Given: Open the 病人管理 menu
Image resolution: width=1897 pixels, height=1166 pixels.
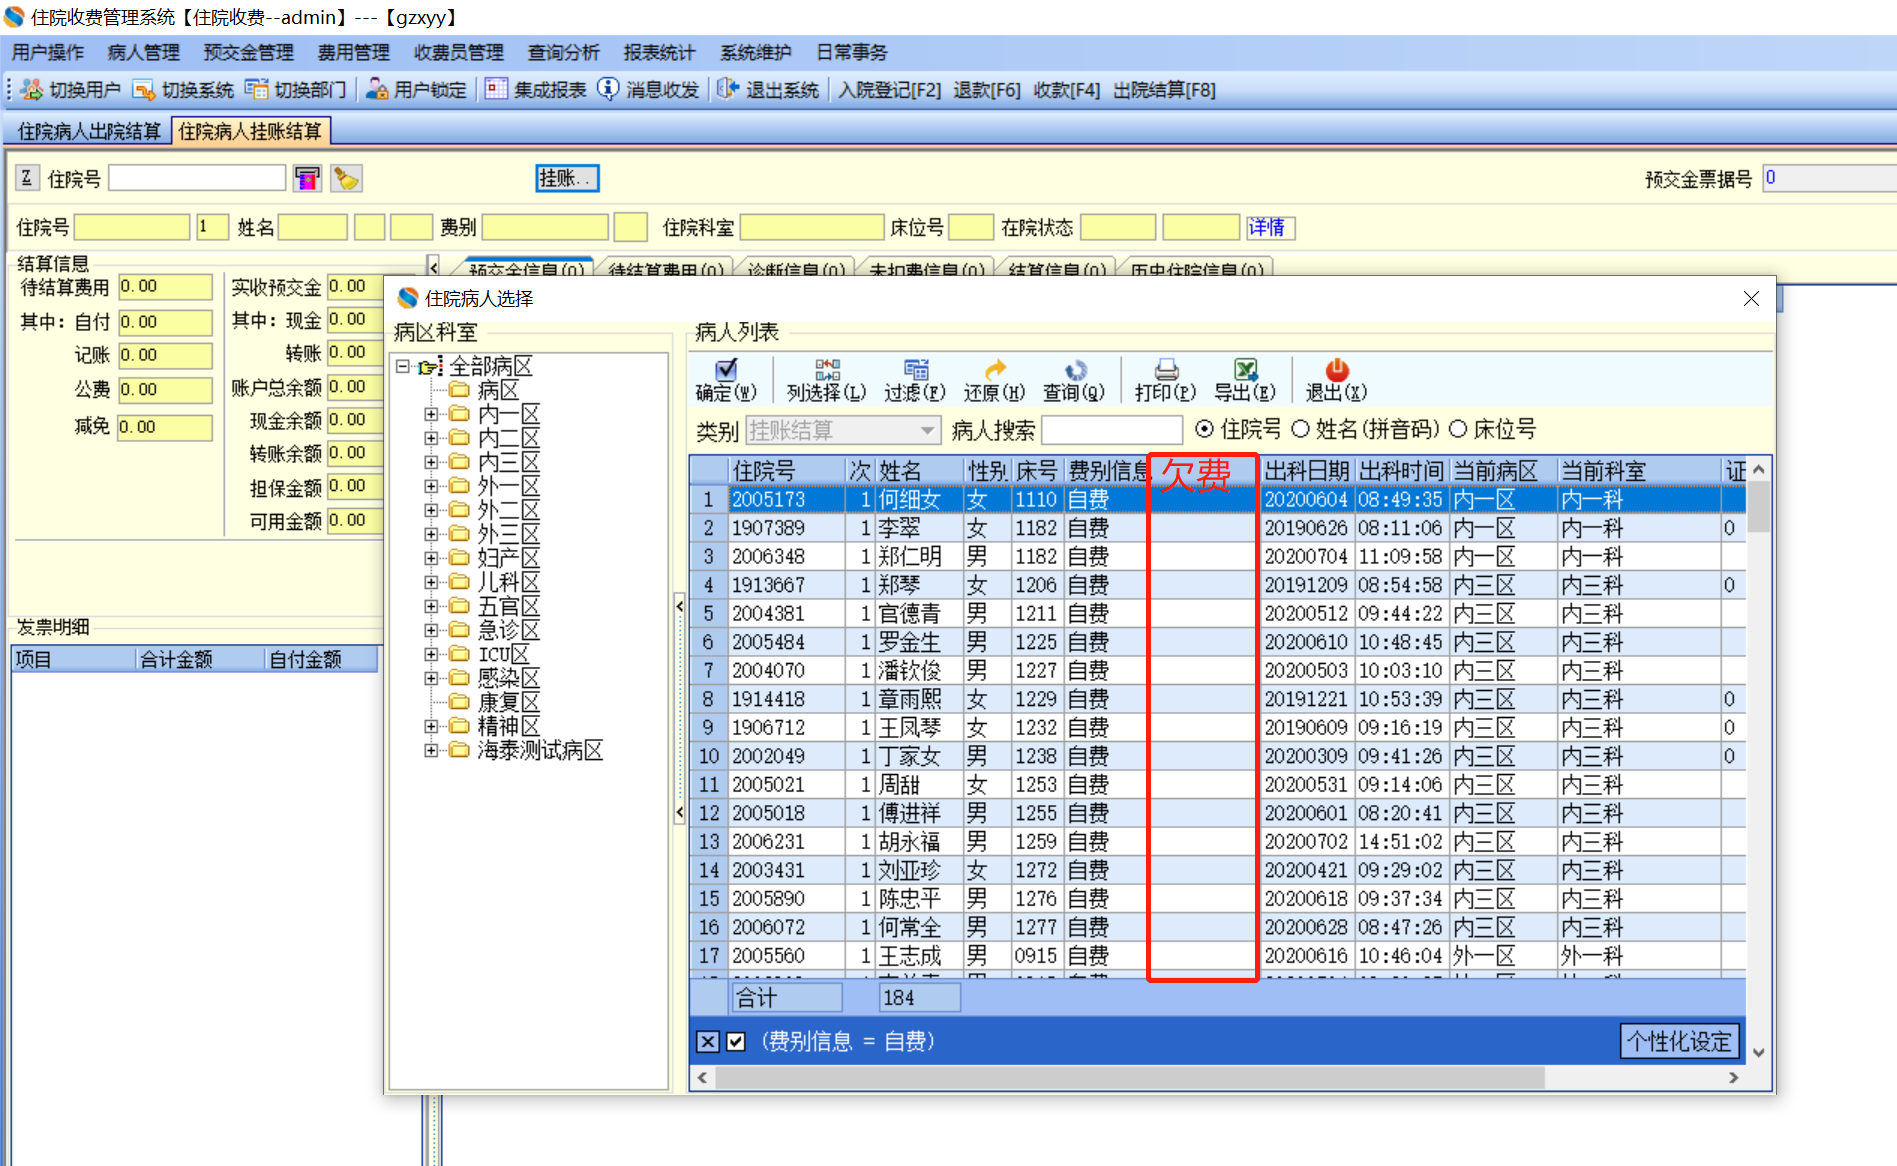Looking at the screenshot, I should tap(144, 53).
